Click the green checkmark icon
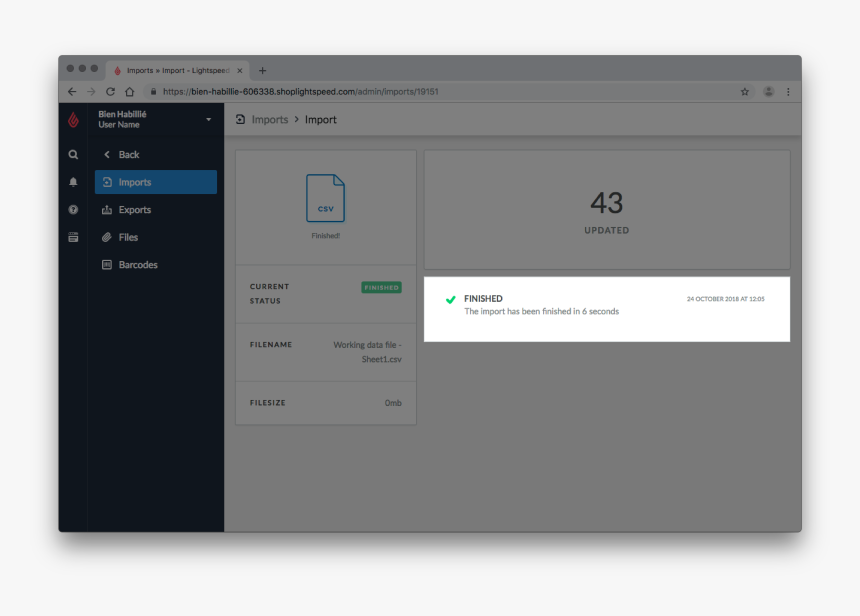860x616 pixels. [x=450, y=299]
